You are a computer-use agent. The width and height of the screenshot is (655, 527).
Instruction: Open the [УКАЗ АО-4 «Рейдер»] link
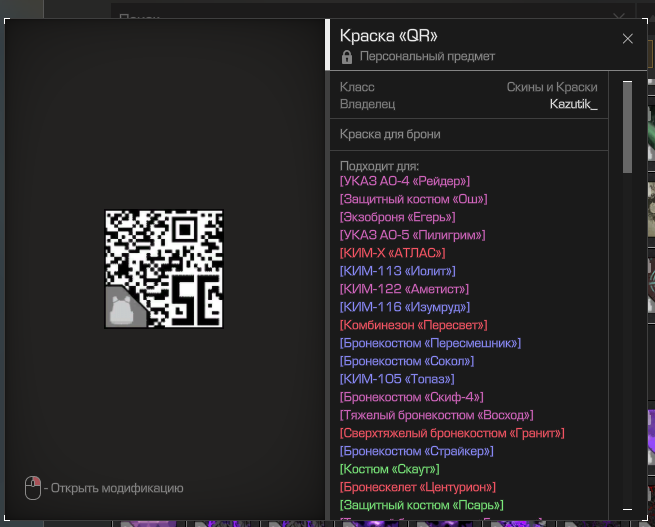click(405, 181)
